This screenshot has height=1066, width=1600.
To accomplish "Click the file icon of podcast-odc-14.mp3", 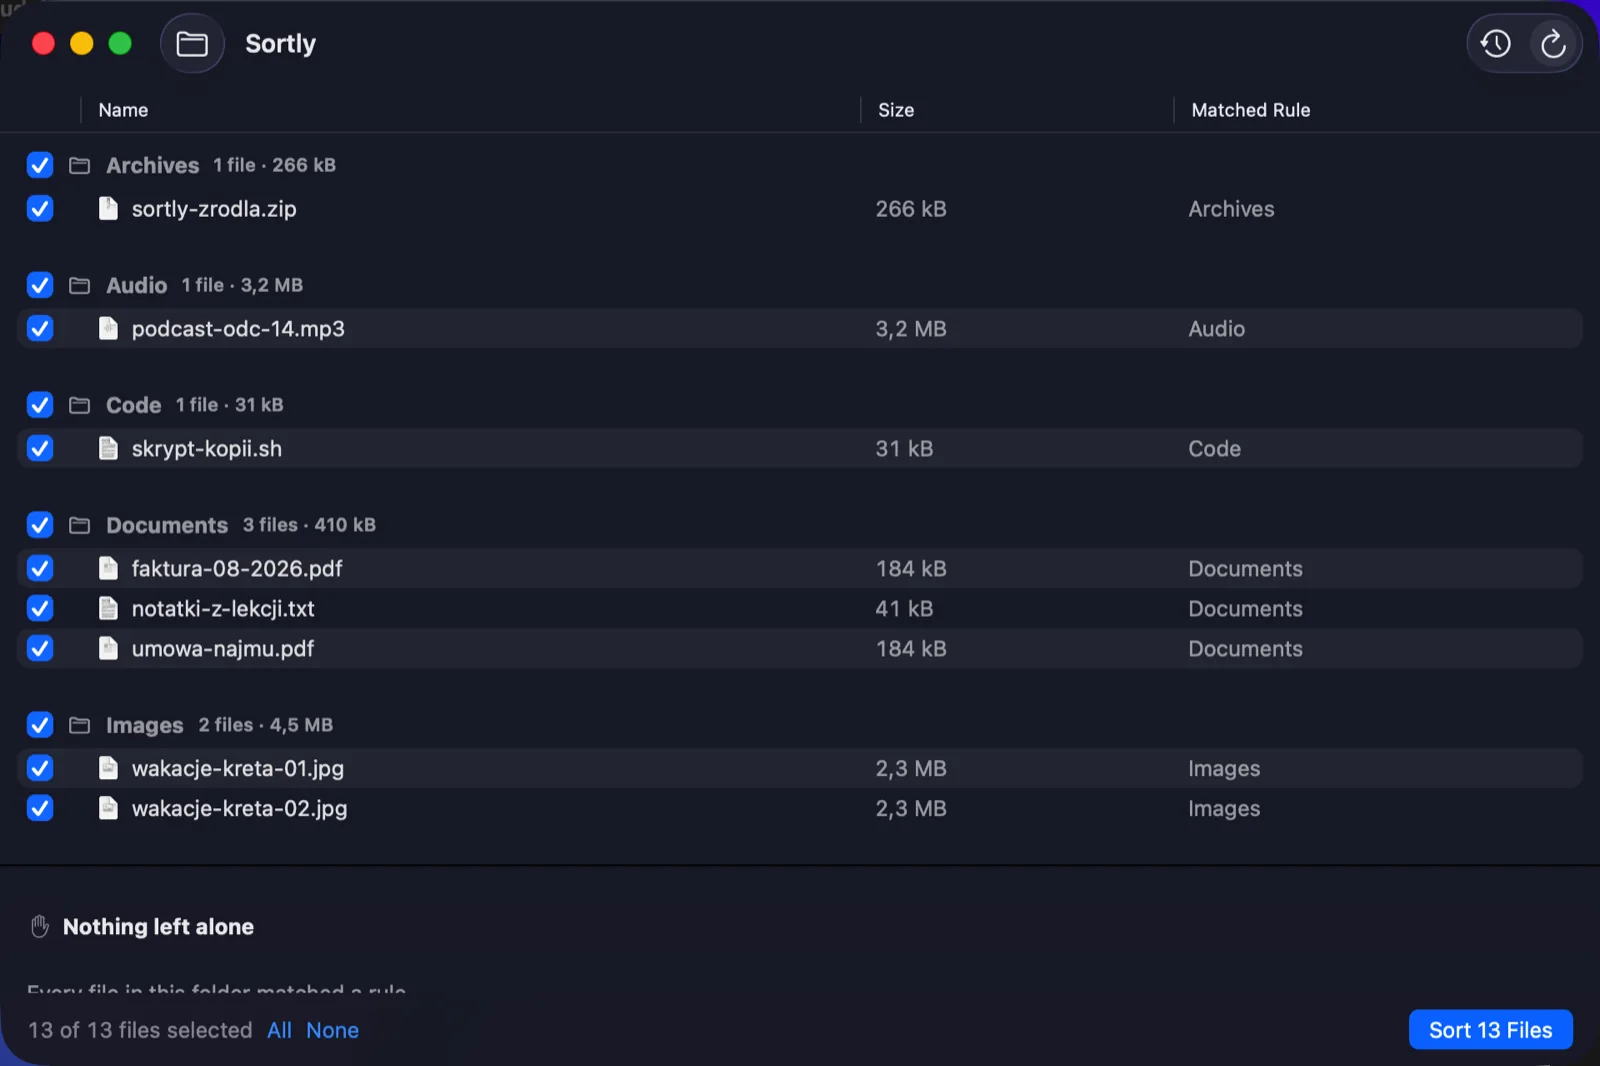I will pyautogui.click(x=108, y=328).
